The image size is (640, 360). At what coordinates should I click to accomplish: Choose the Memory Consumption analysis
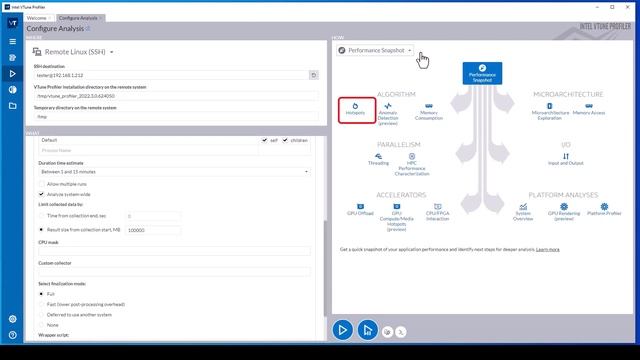point(429,111)
